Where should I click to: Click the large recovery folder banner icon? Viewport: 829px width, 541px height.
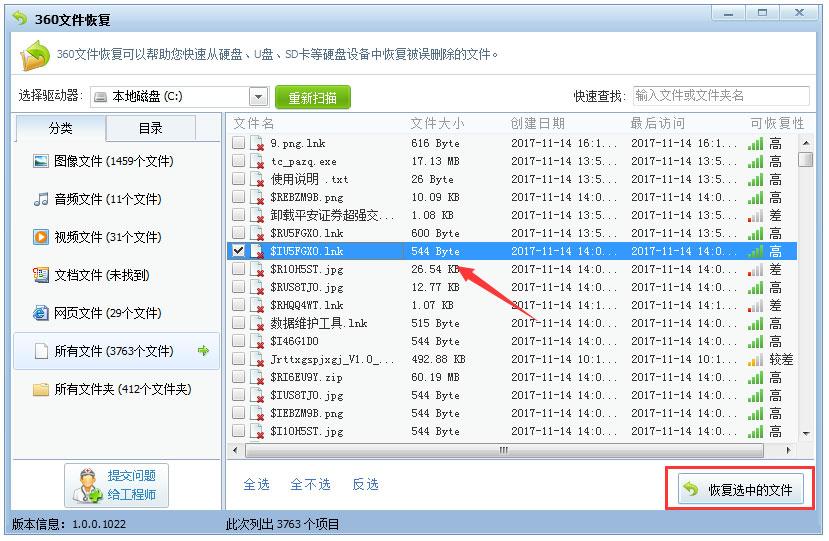click(34, 55)
